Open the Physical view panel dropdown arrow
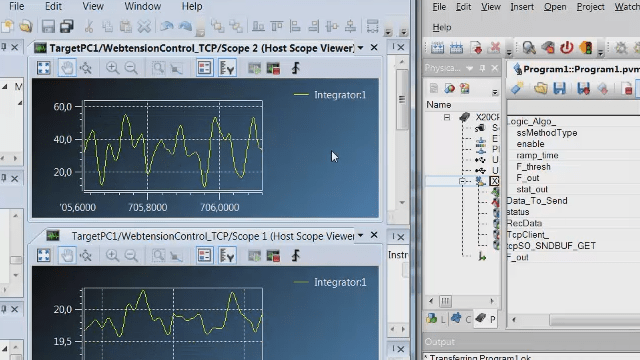640x360 pixels. click(469, 68)
